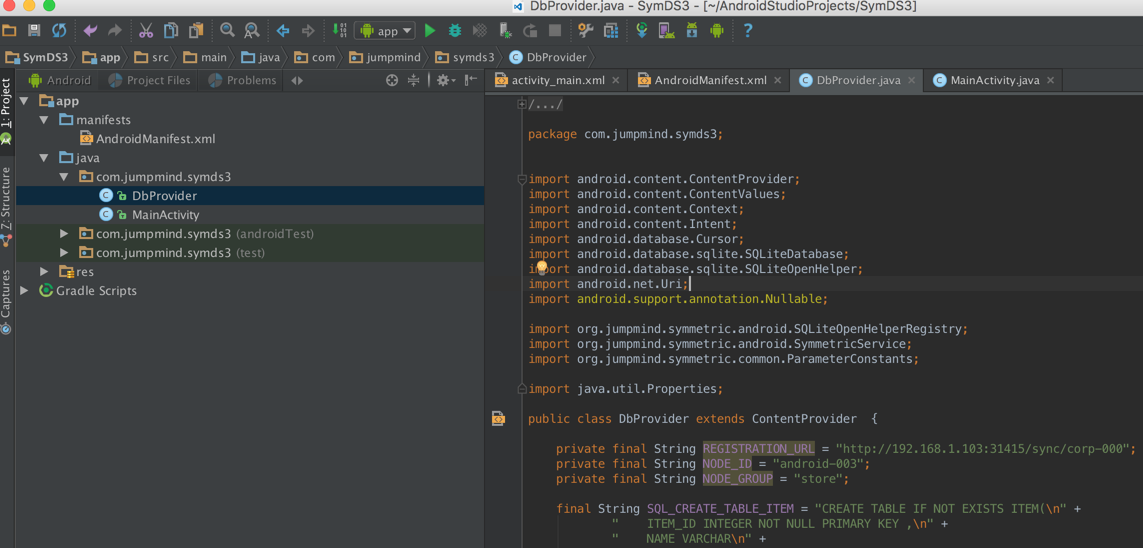Image resolution: width=1143 pixels, height=548 pixels.
Task: Navigate Back with the blue arrow
Action: 283,31
